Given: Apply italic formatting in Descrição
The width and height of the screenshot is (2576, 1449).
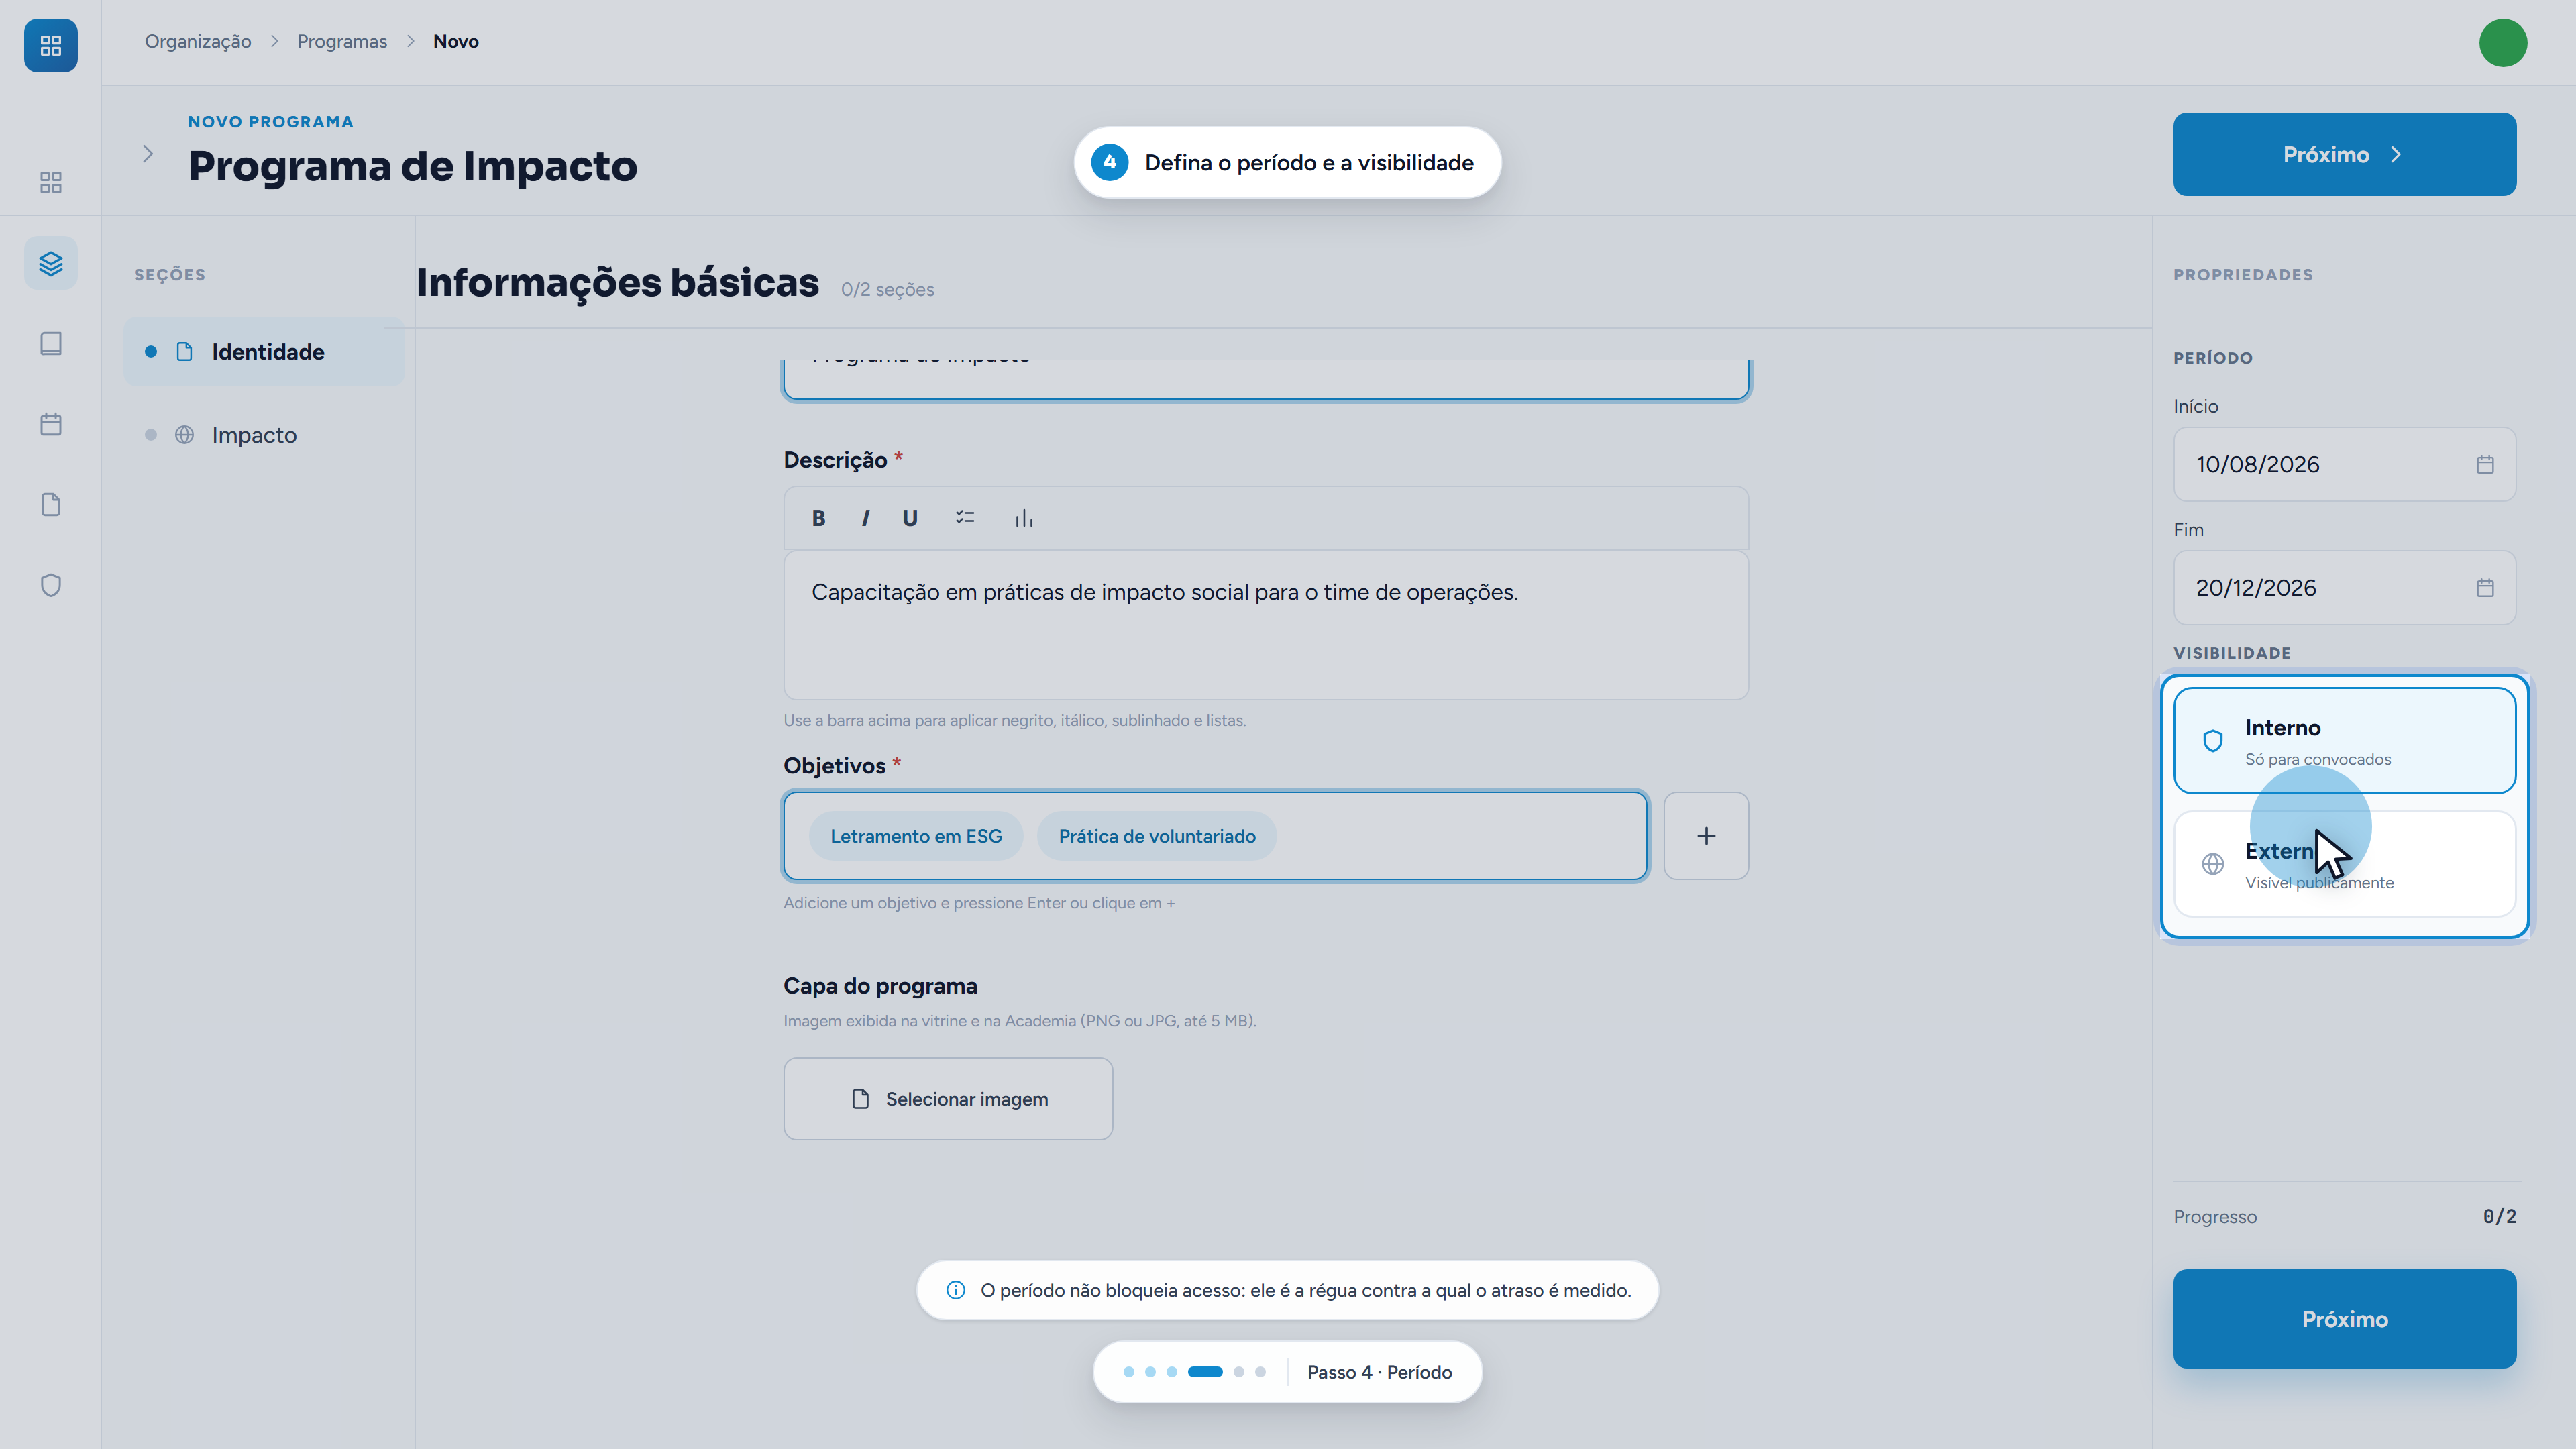Looking at the screenshot, I should coord(865,518).
